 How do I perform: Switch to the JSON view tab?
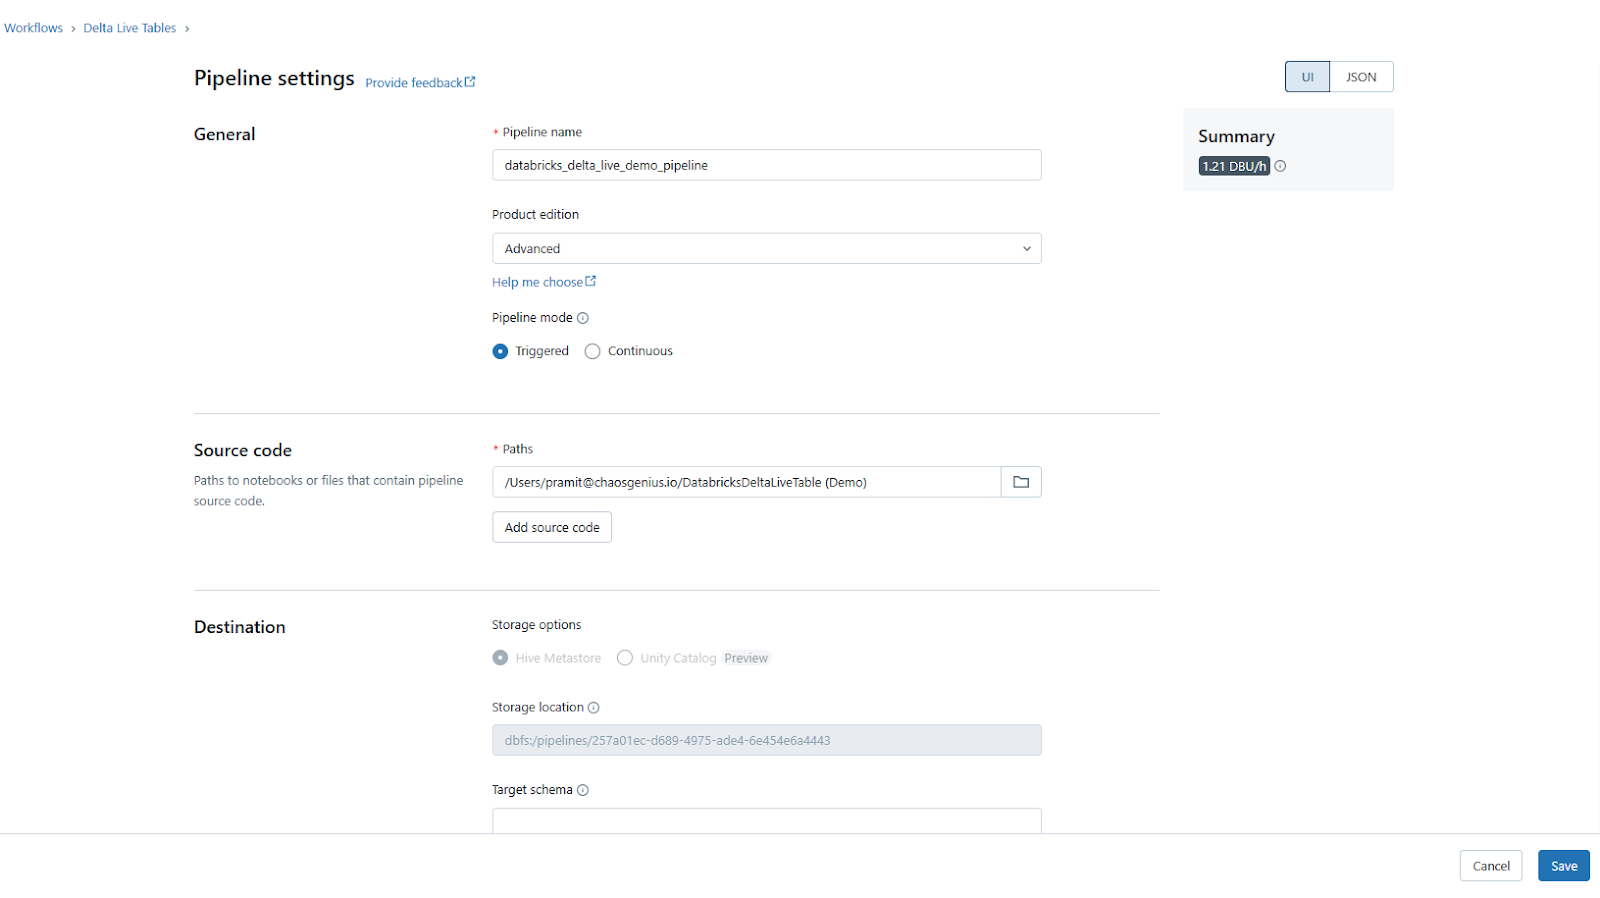(1360, 76)
